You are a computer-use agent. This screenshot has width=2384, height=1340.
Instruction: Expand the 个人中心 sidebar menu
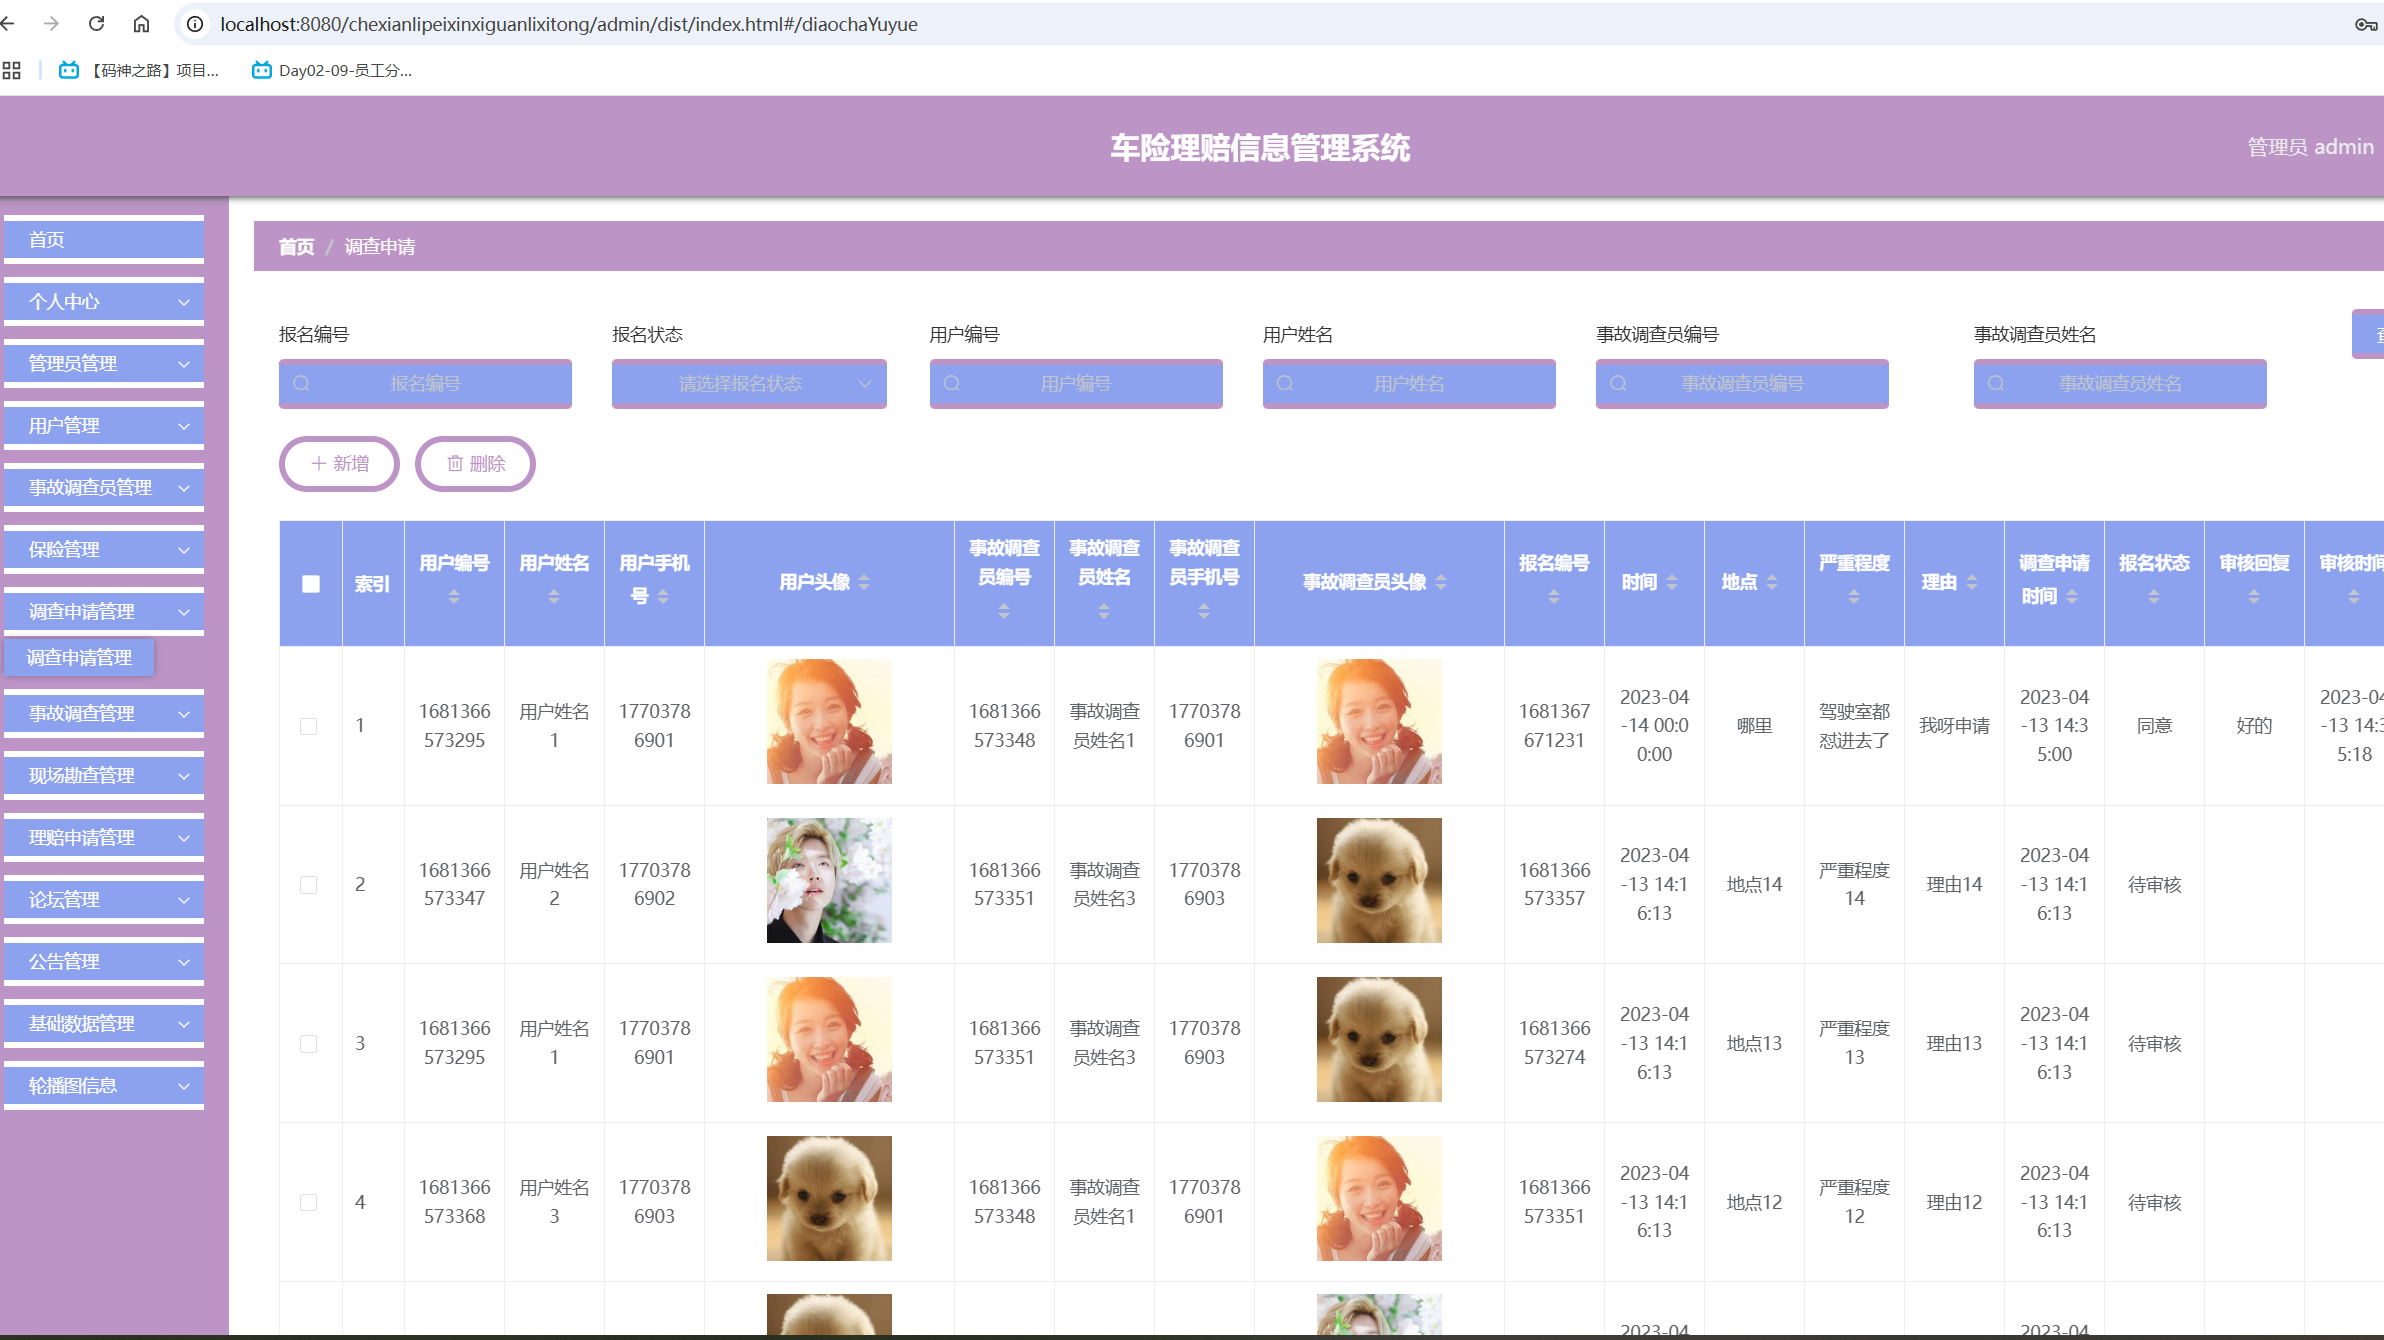[104, 301]
